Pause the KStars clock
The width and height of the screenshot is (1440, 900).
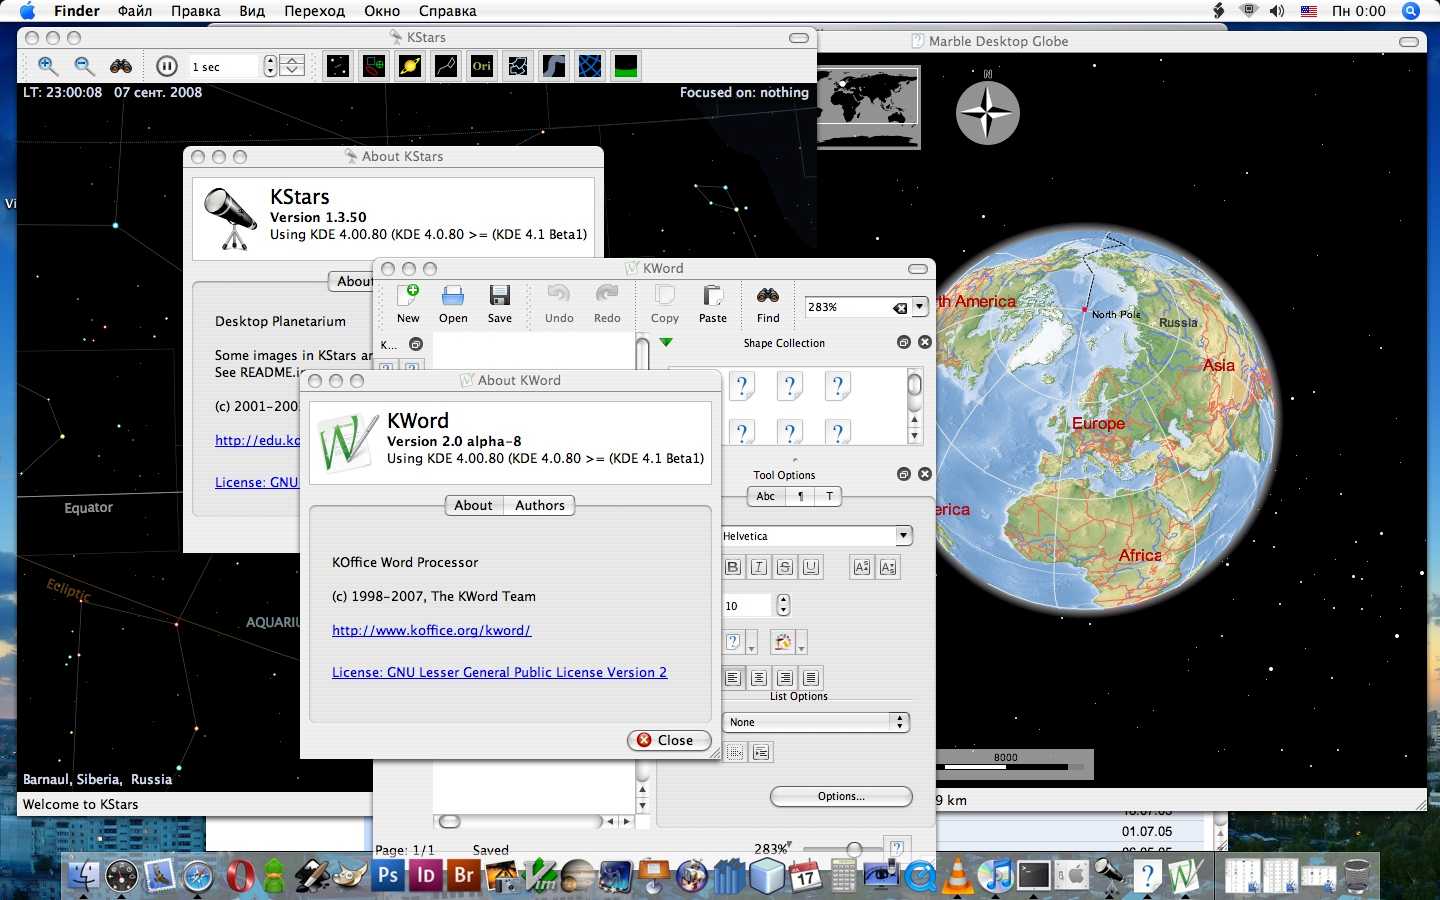(x=167, y=66)
